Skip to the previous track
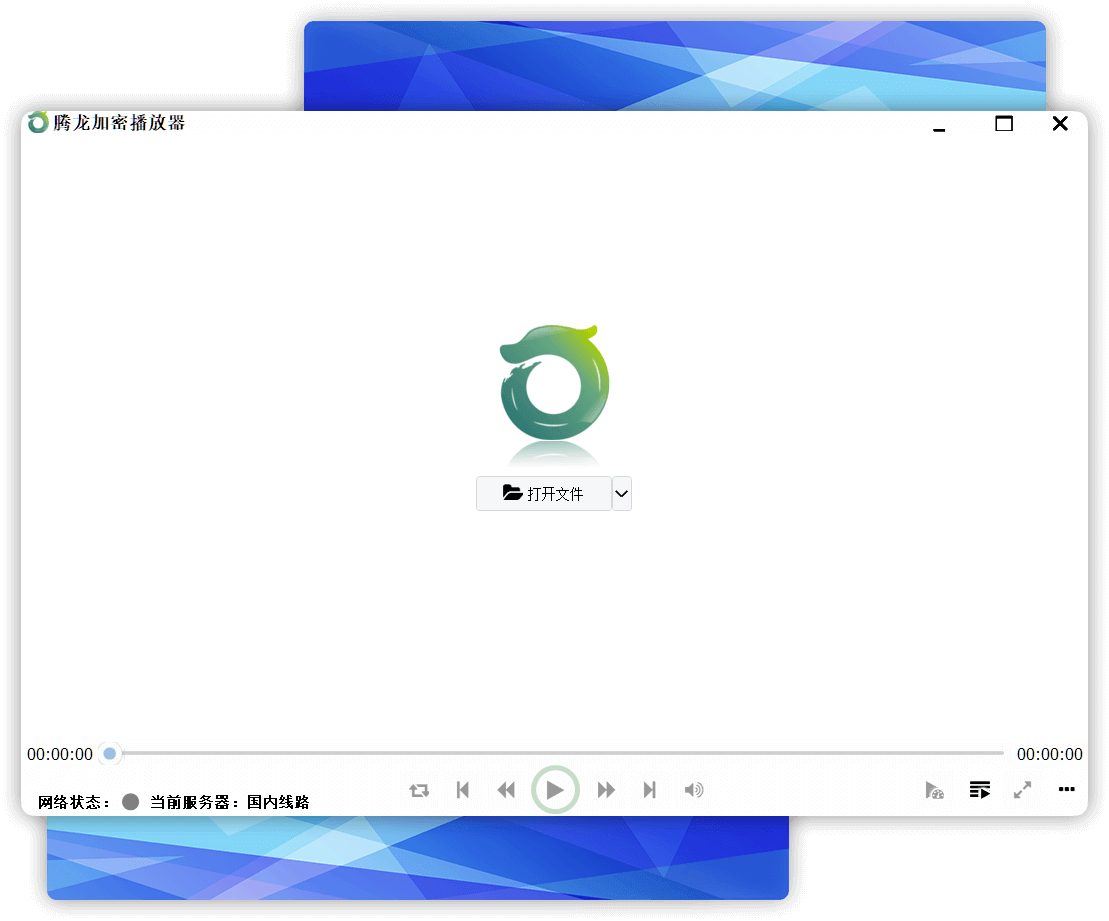 coord(463,790)
